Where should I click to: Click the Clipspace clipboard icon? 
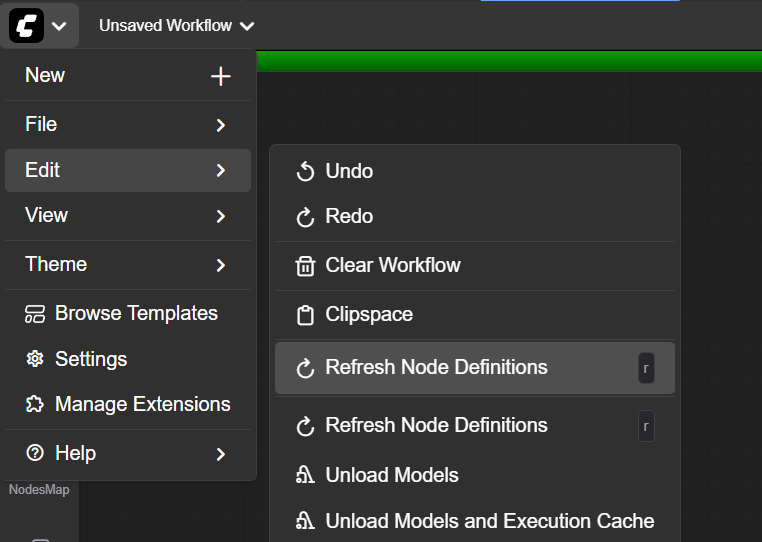(306, 315)
